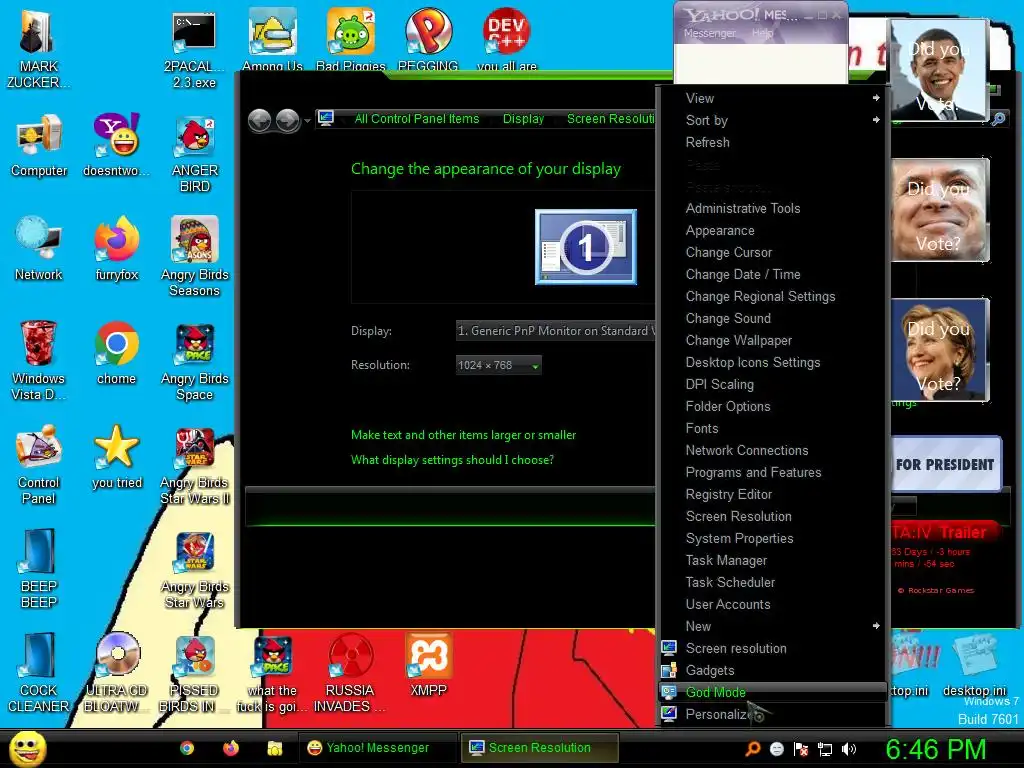
Task: Launch the Bad Piggies desktop shortcut
Action: [x=351, y=39]
